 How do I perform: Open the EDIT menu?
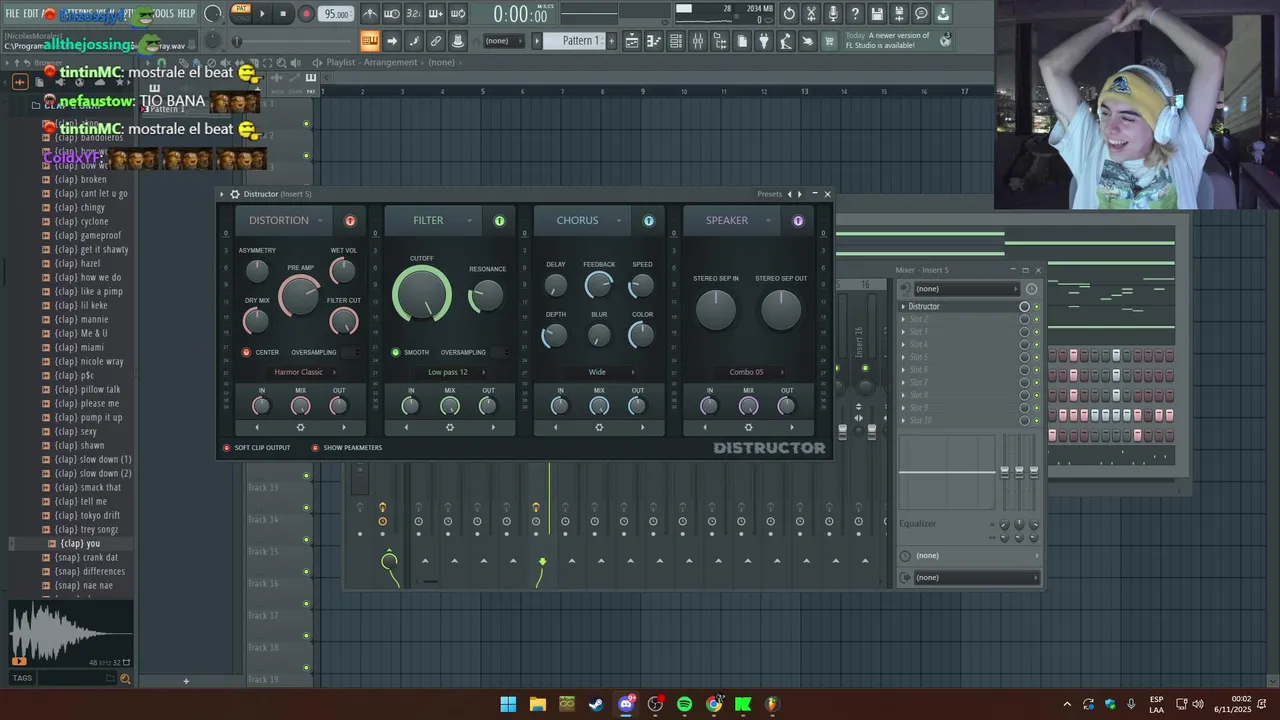(30, 14)
